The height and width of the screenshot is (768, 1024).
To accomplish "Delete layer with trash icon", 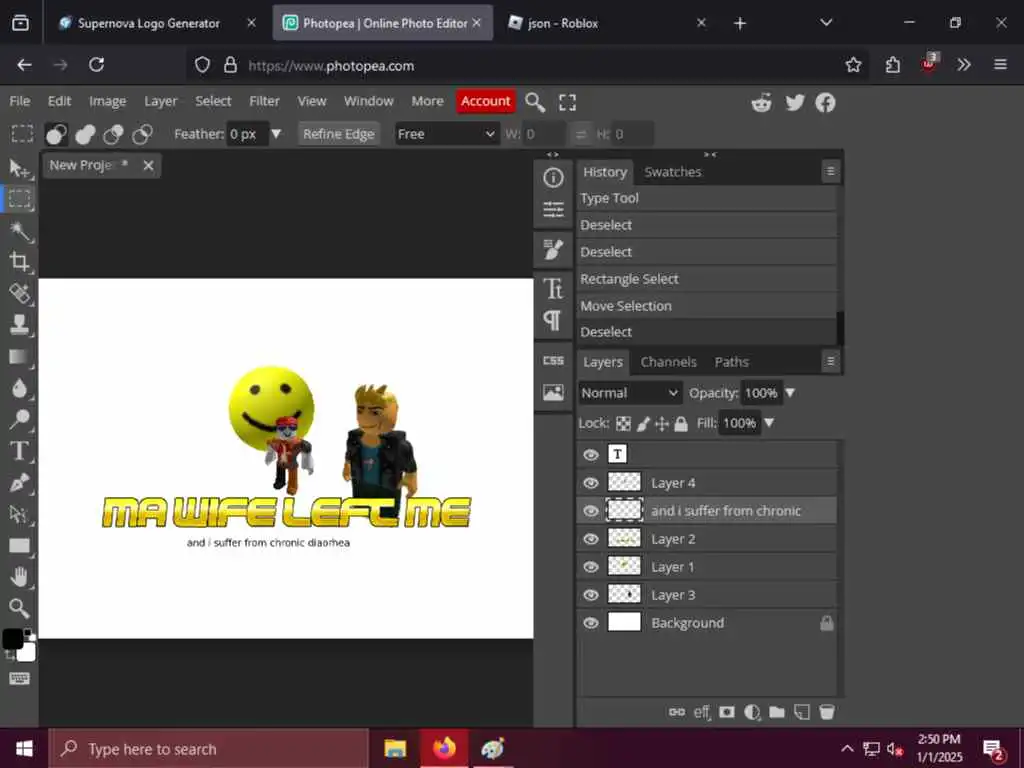I will [827, 712].
